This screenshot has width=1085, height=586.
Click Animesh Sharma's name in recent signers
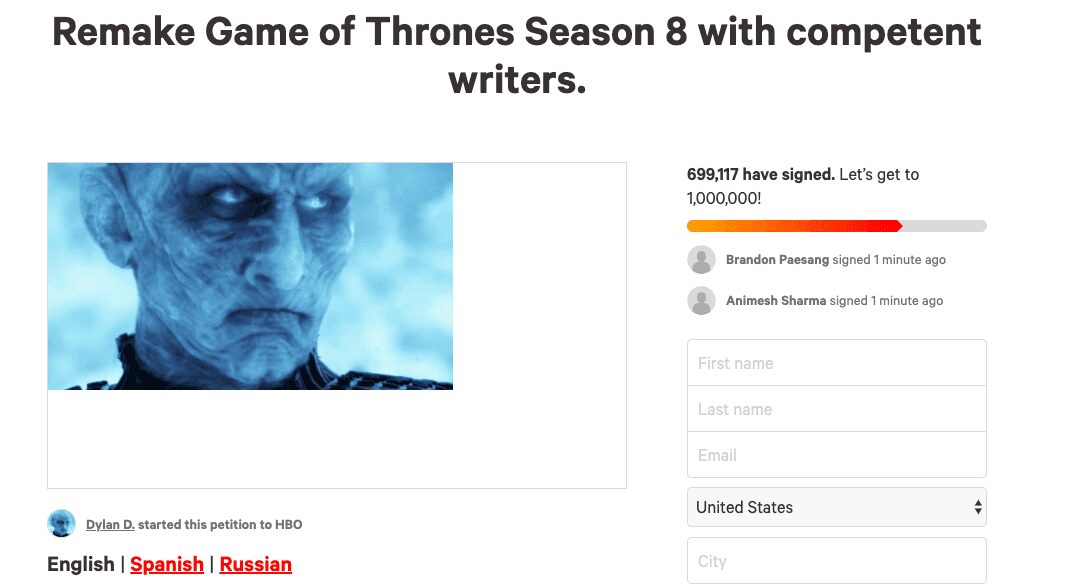(776, 301)
